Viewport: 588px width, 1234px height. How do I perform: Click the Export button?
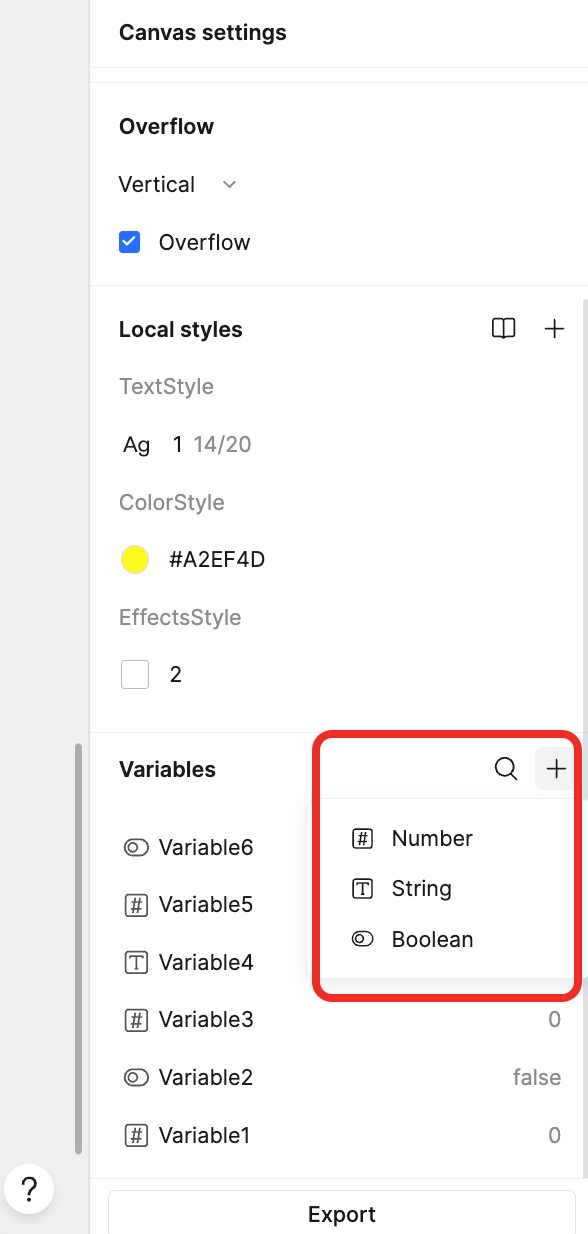342,1213
